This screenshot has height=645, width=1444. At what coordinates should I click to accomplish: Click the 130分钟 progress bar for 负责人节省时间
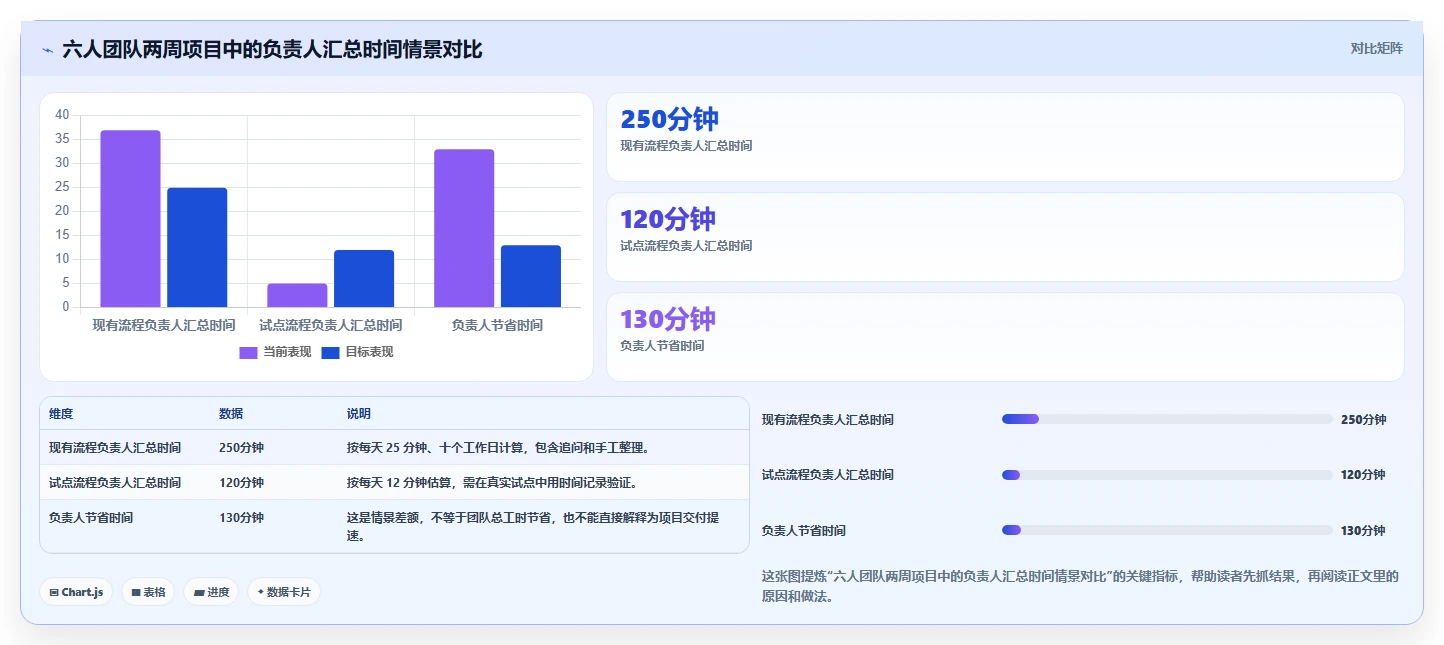click(x=1167, y=530)
